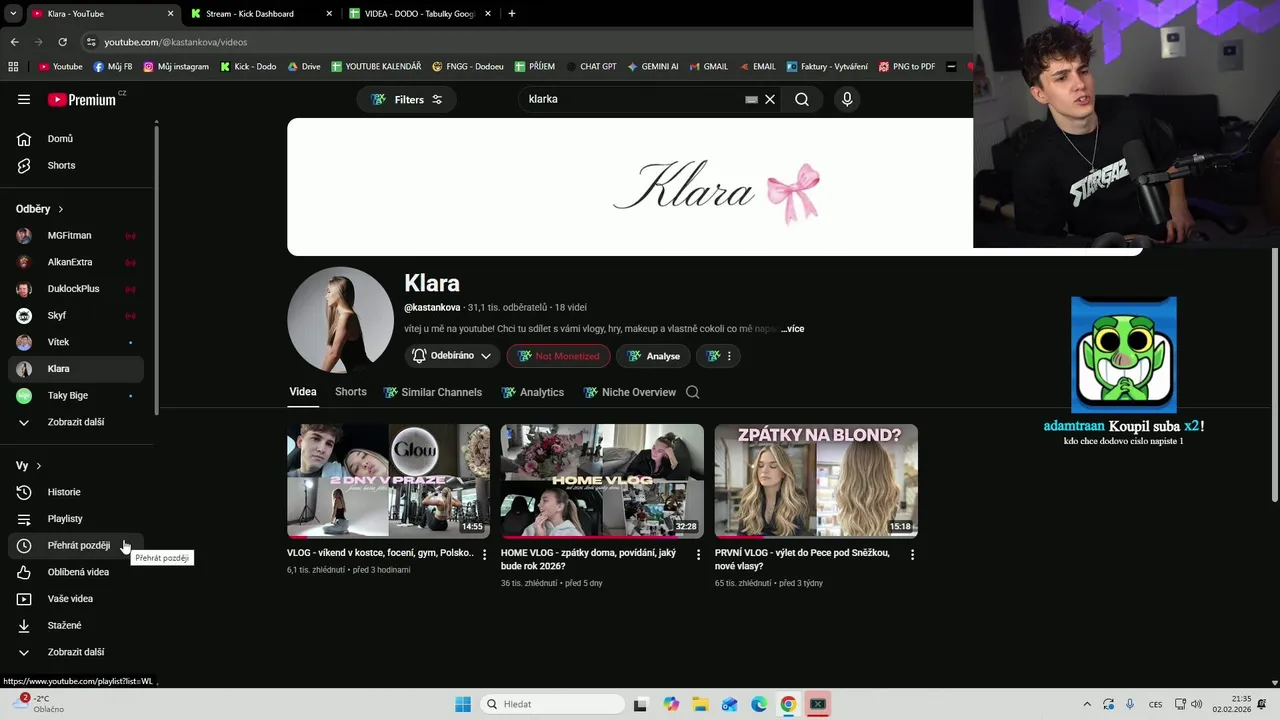
Task: Open the Chrome apps grid in bookmarks bar
Action: coord(13,67)
